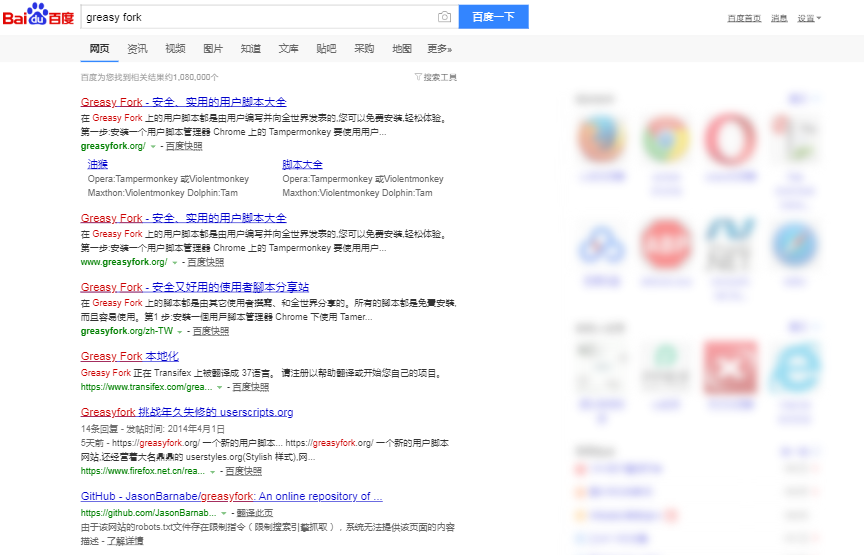The width and height of the screenshot is (864, 555).
Task: Click the 油猴 sub-link
Action: coord(98,164)
